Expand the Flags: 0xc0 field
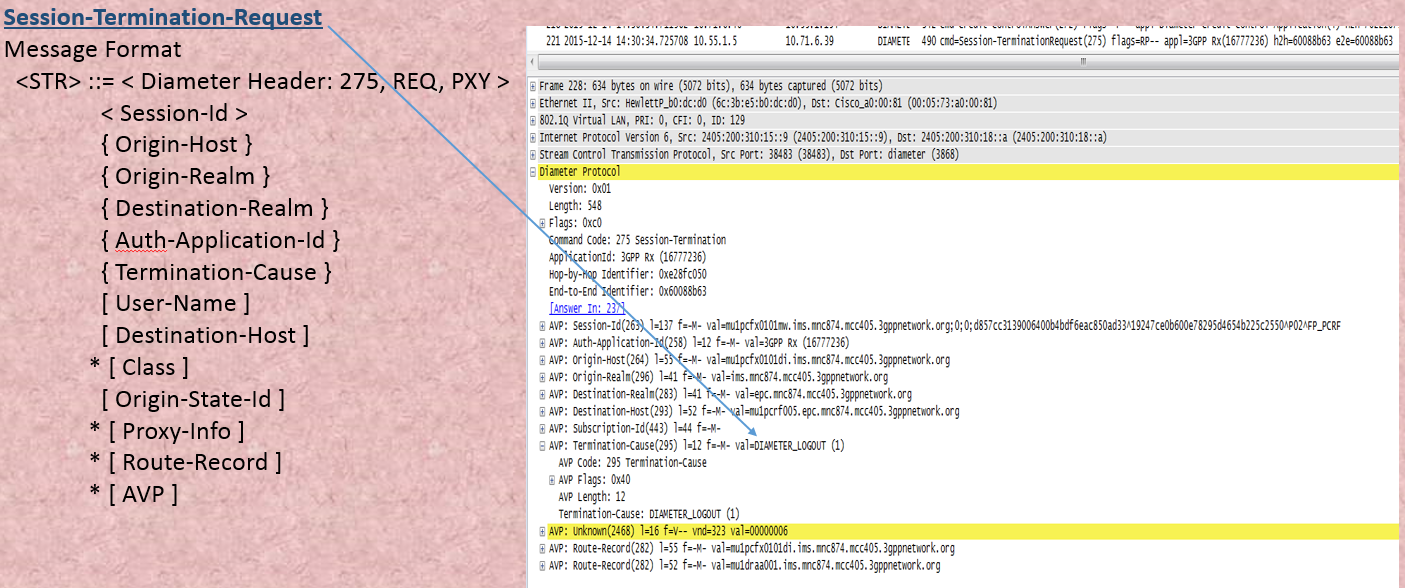The image size is (1405, 588). 541,222
